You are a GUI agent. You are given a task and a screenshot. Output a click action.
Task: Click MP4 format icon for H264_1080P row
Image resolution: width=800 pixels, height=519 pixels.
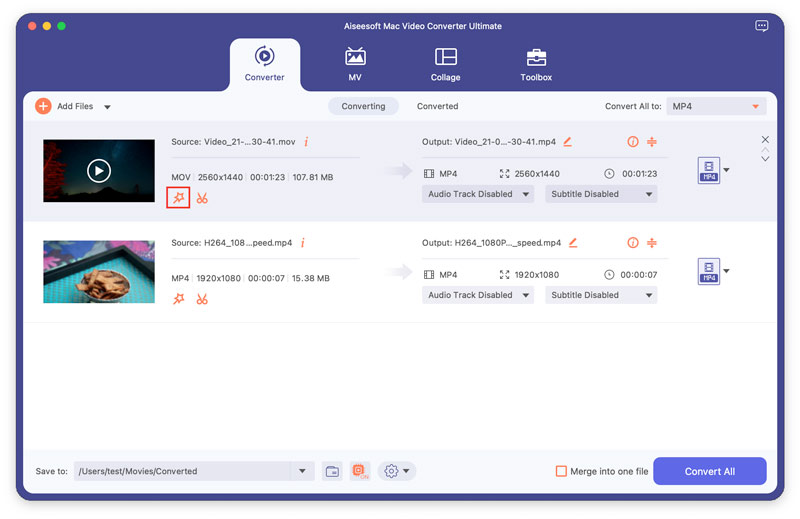click(709, 271)
